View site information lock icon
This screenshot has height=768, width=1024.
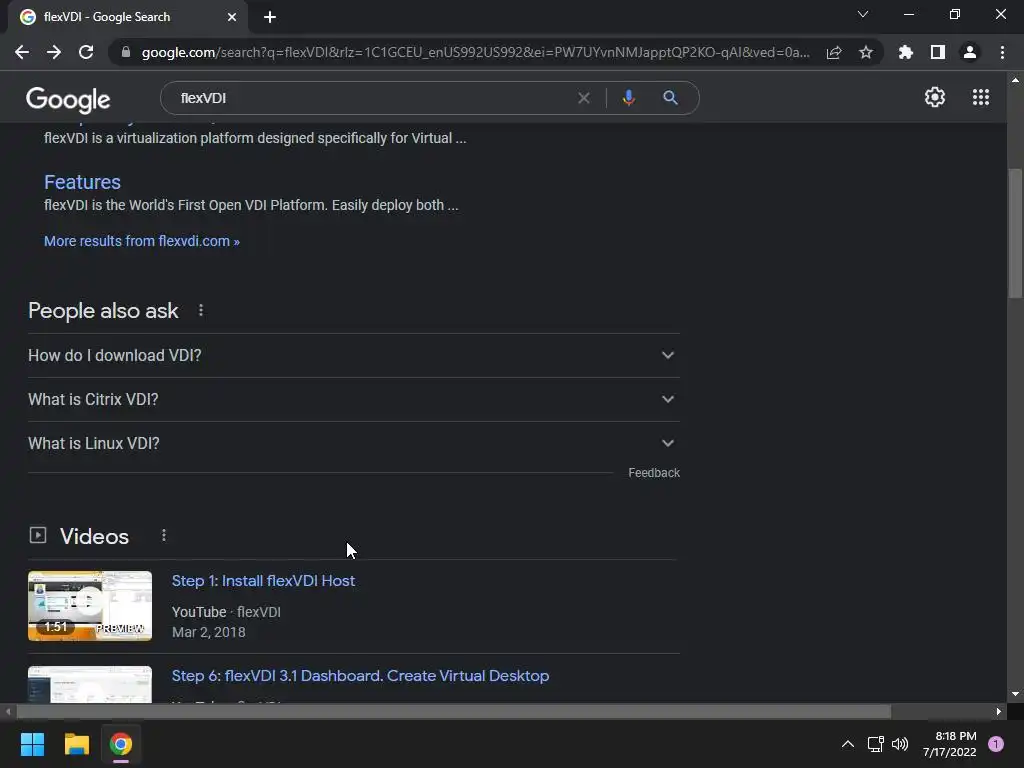(x=126, y=52)
